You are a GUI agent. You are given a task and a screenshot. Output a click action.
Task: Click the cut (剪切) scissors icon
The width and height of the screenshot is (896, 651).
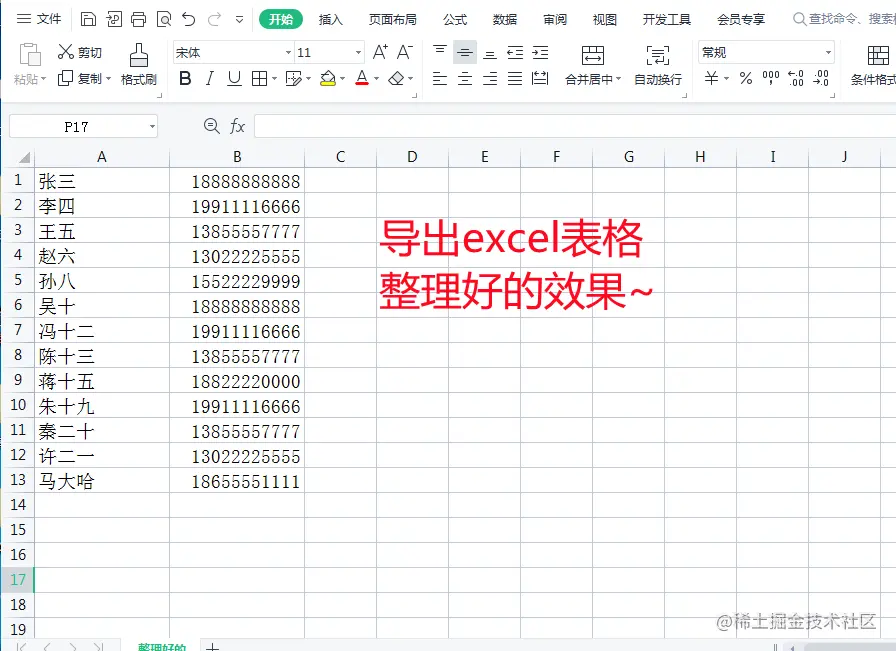pos(65,50)
